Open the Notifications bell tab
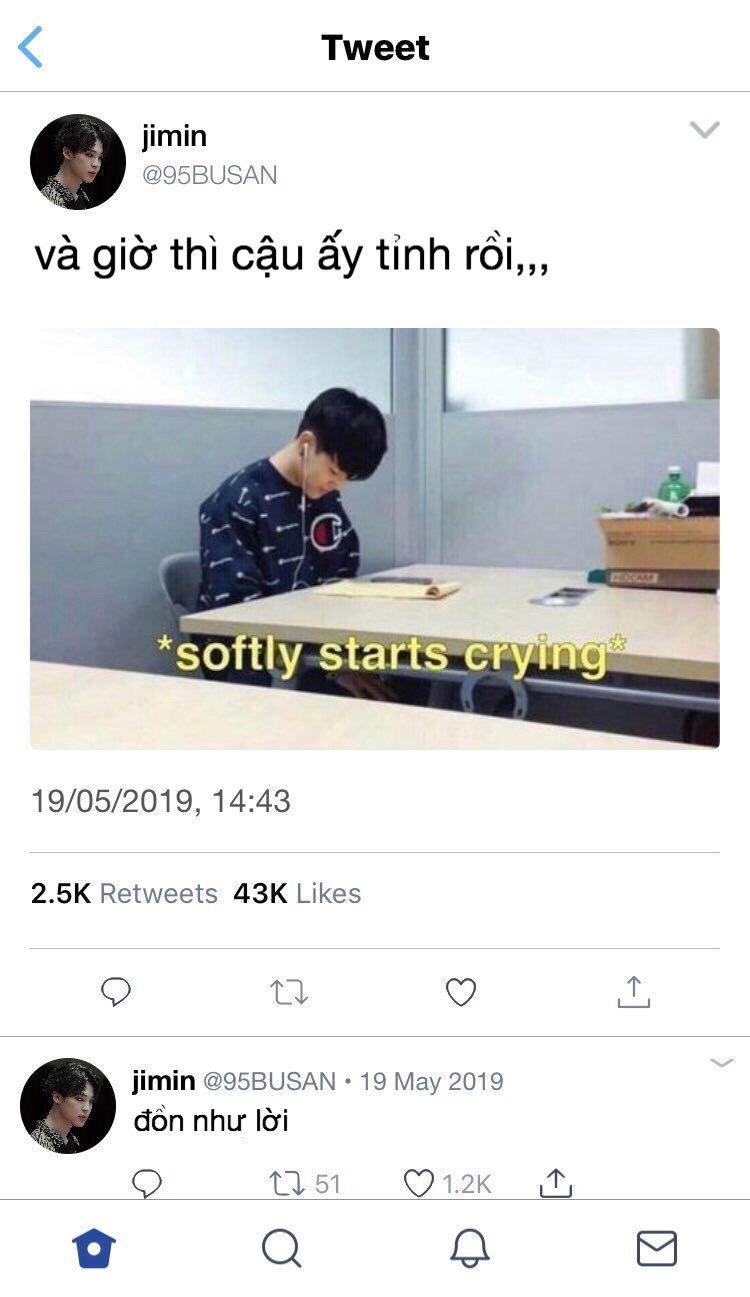The image size is (750, 1297). [469, 1248]
